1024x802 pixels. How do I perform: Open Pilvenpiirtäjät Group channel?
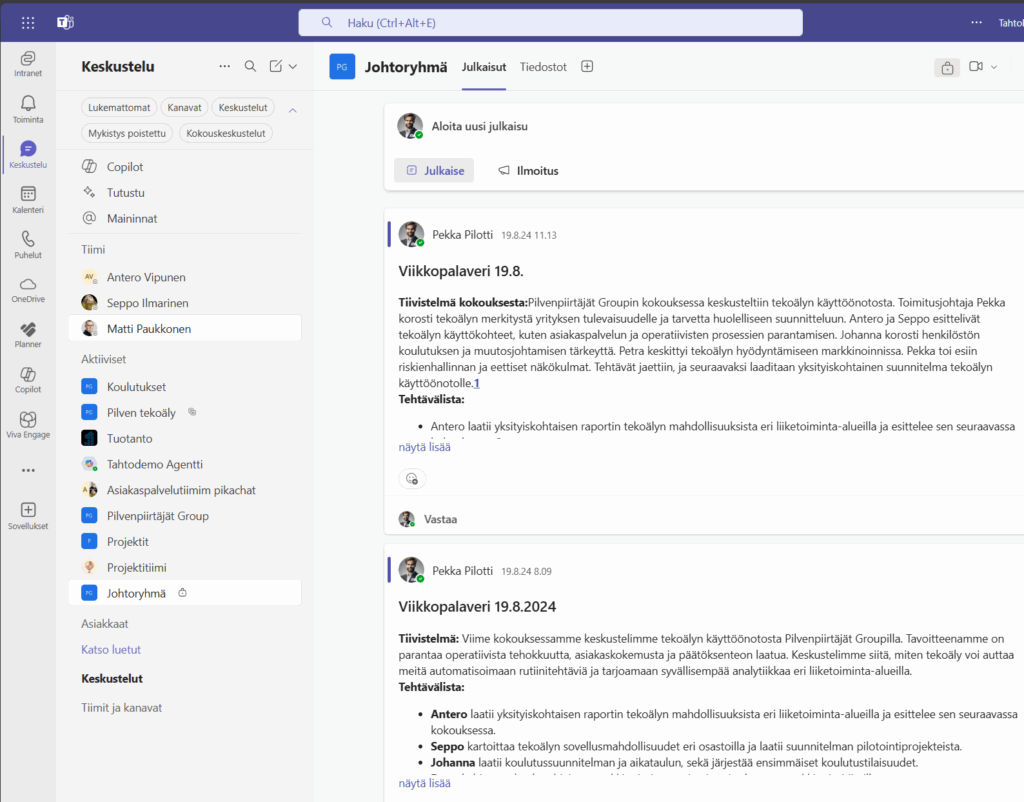[x=185, y=516]
